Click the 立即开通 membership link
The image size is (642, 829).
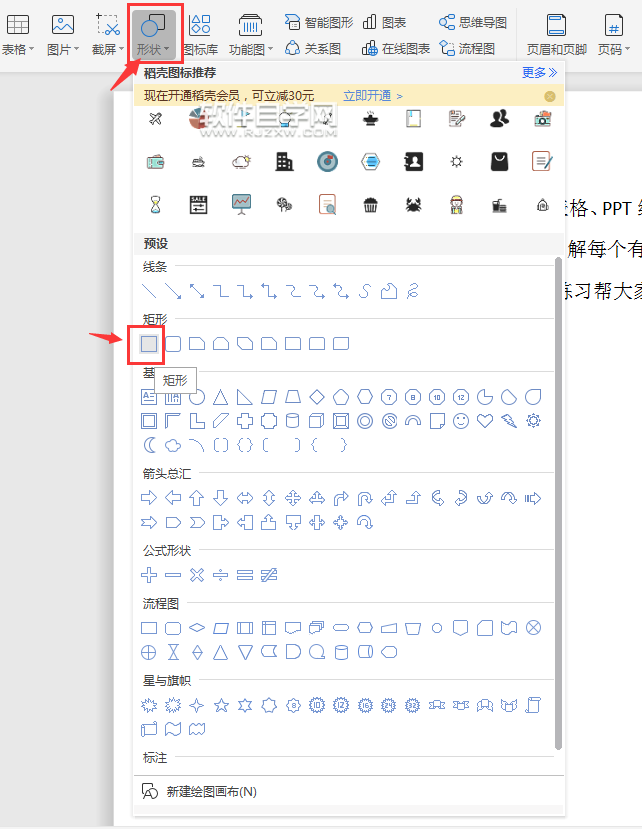372,96
